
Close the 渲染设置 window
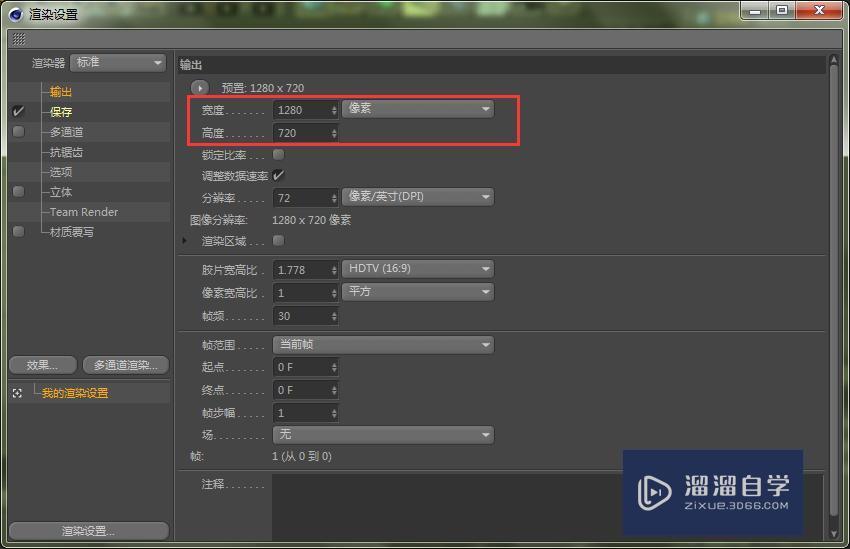click(819, 11)
